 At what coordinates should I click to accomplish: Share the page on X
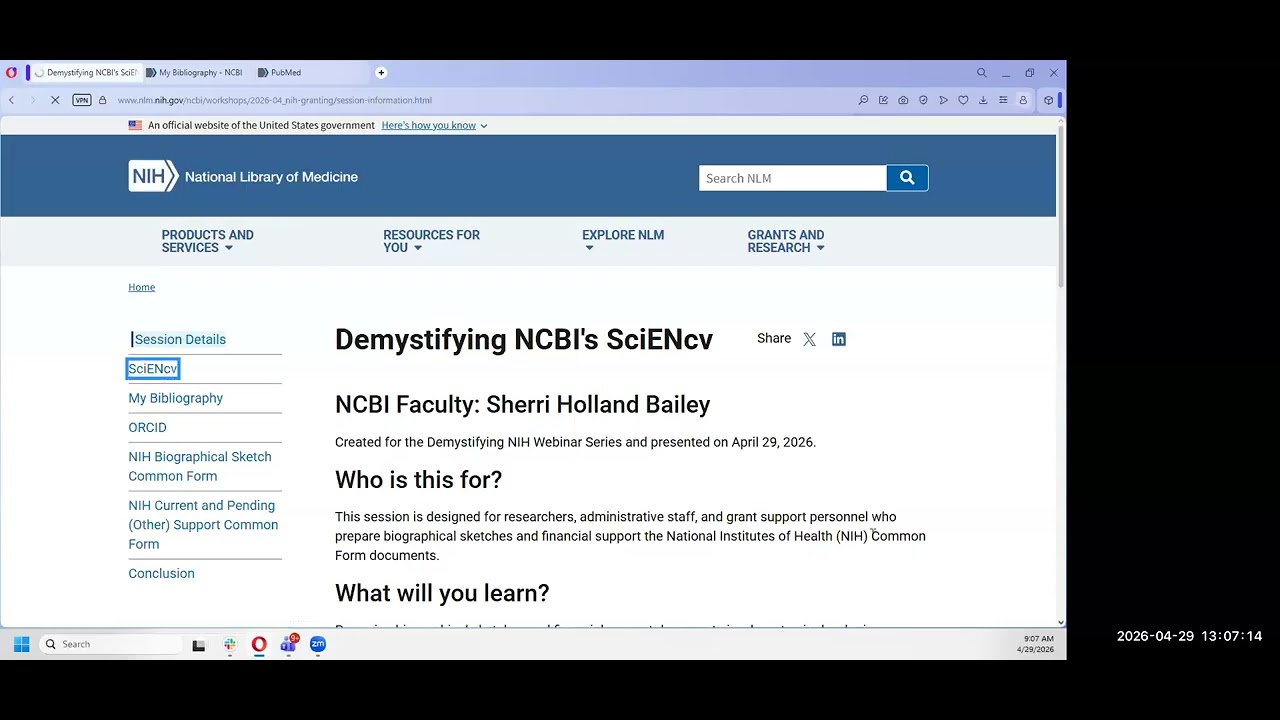coord(809,339)
